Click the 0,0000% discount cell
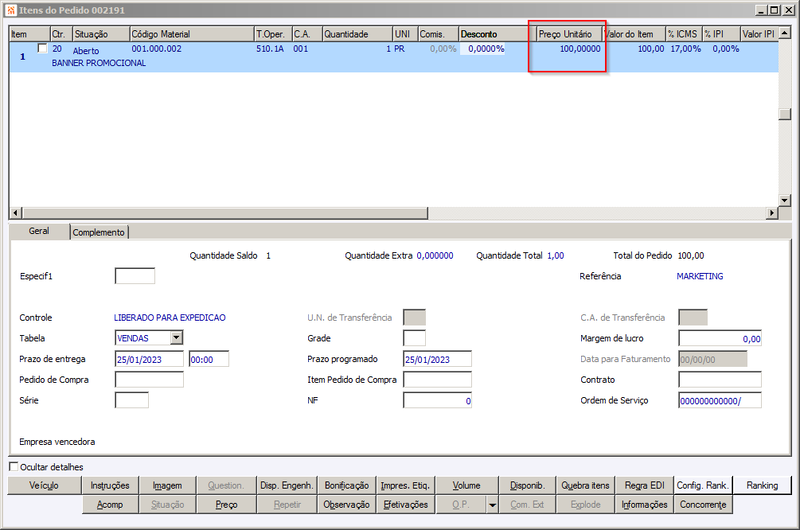The width and height of the screenshot is (800, 530). click(x=484, y=48)
